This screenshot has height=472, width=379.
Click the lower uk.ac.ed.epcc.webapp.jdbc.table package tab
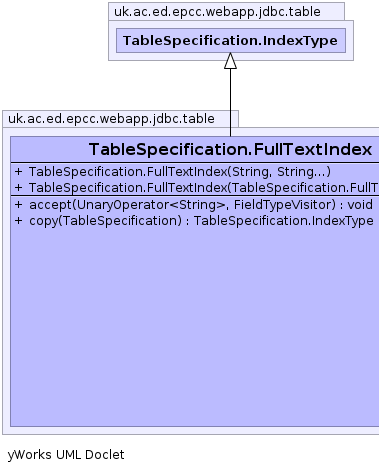click(120, 119)
